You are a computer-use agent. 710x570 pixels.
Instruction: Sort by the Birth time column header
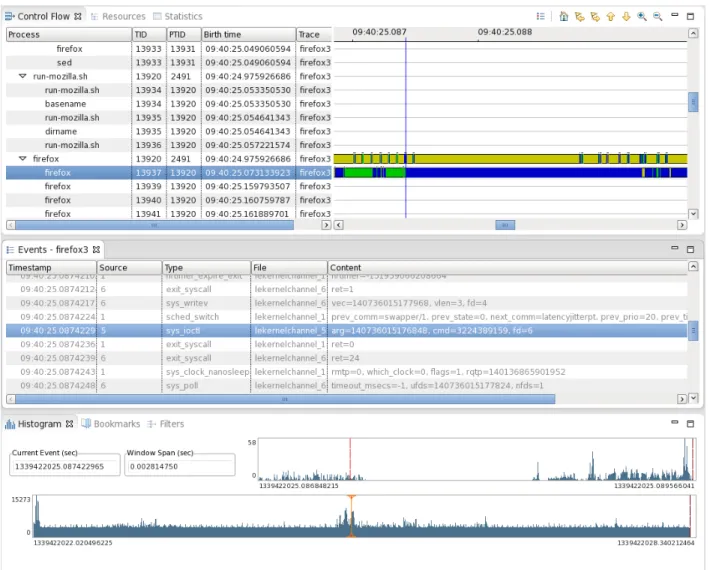pos(248,34)
